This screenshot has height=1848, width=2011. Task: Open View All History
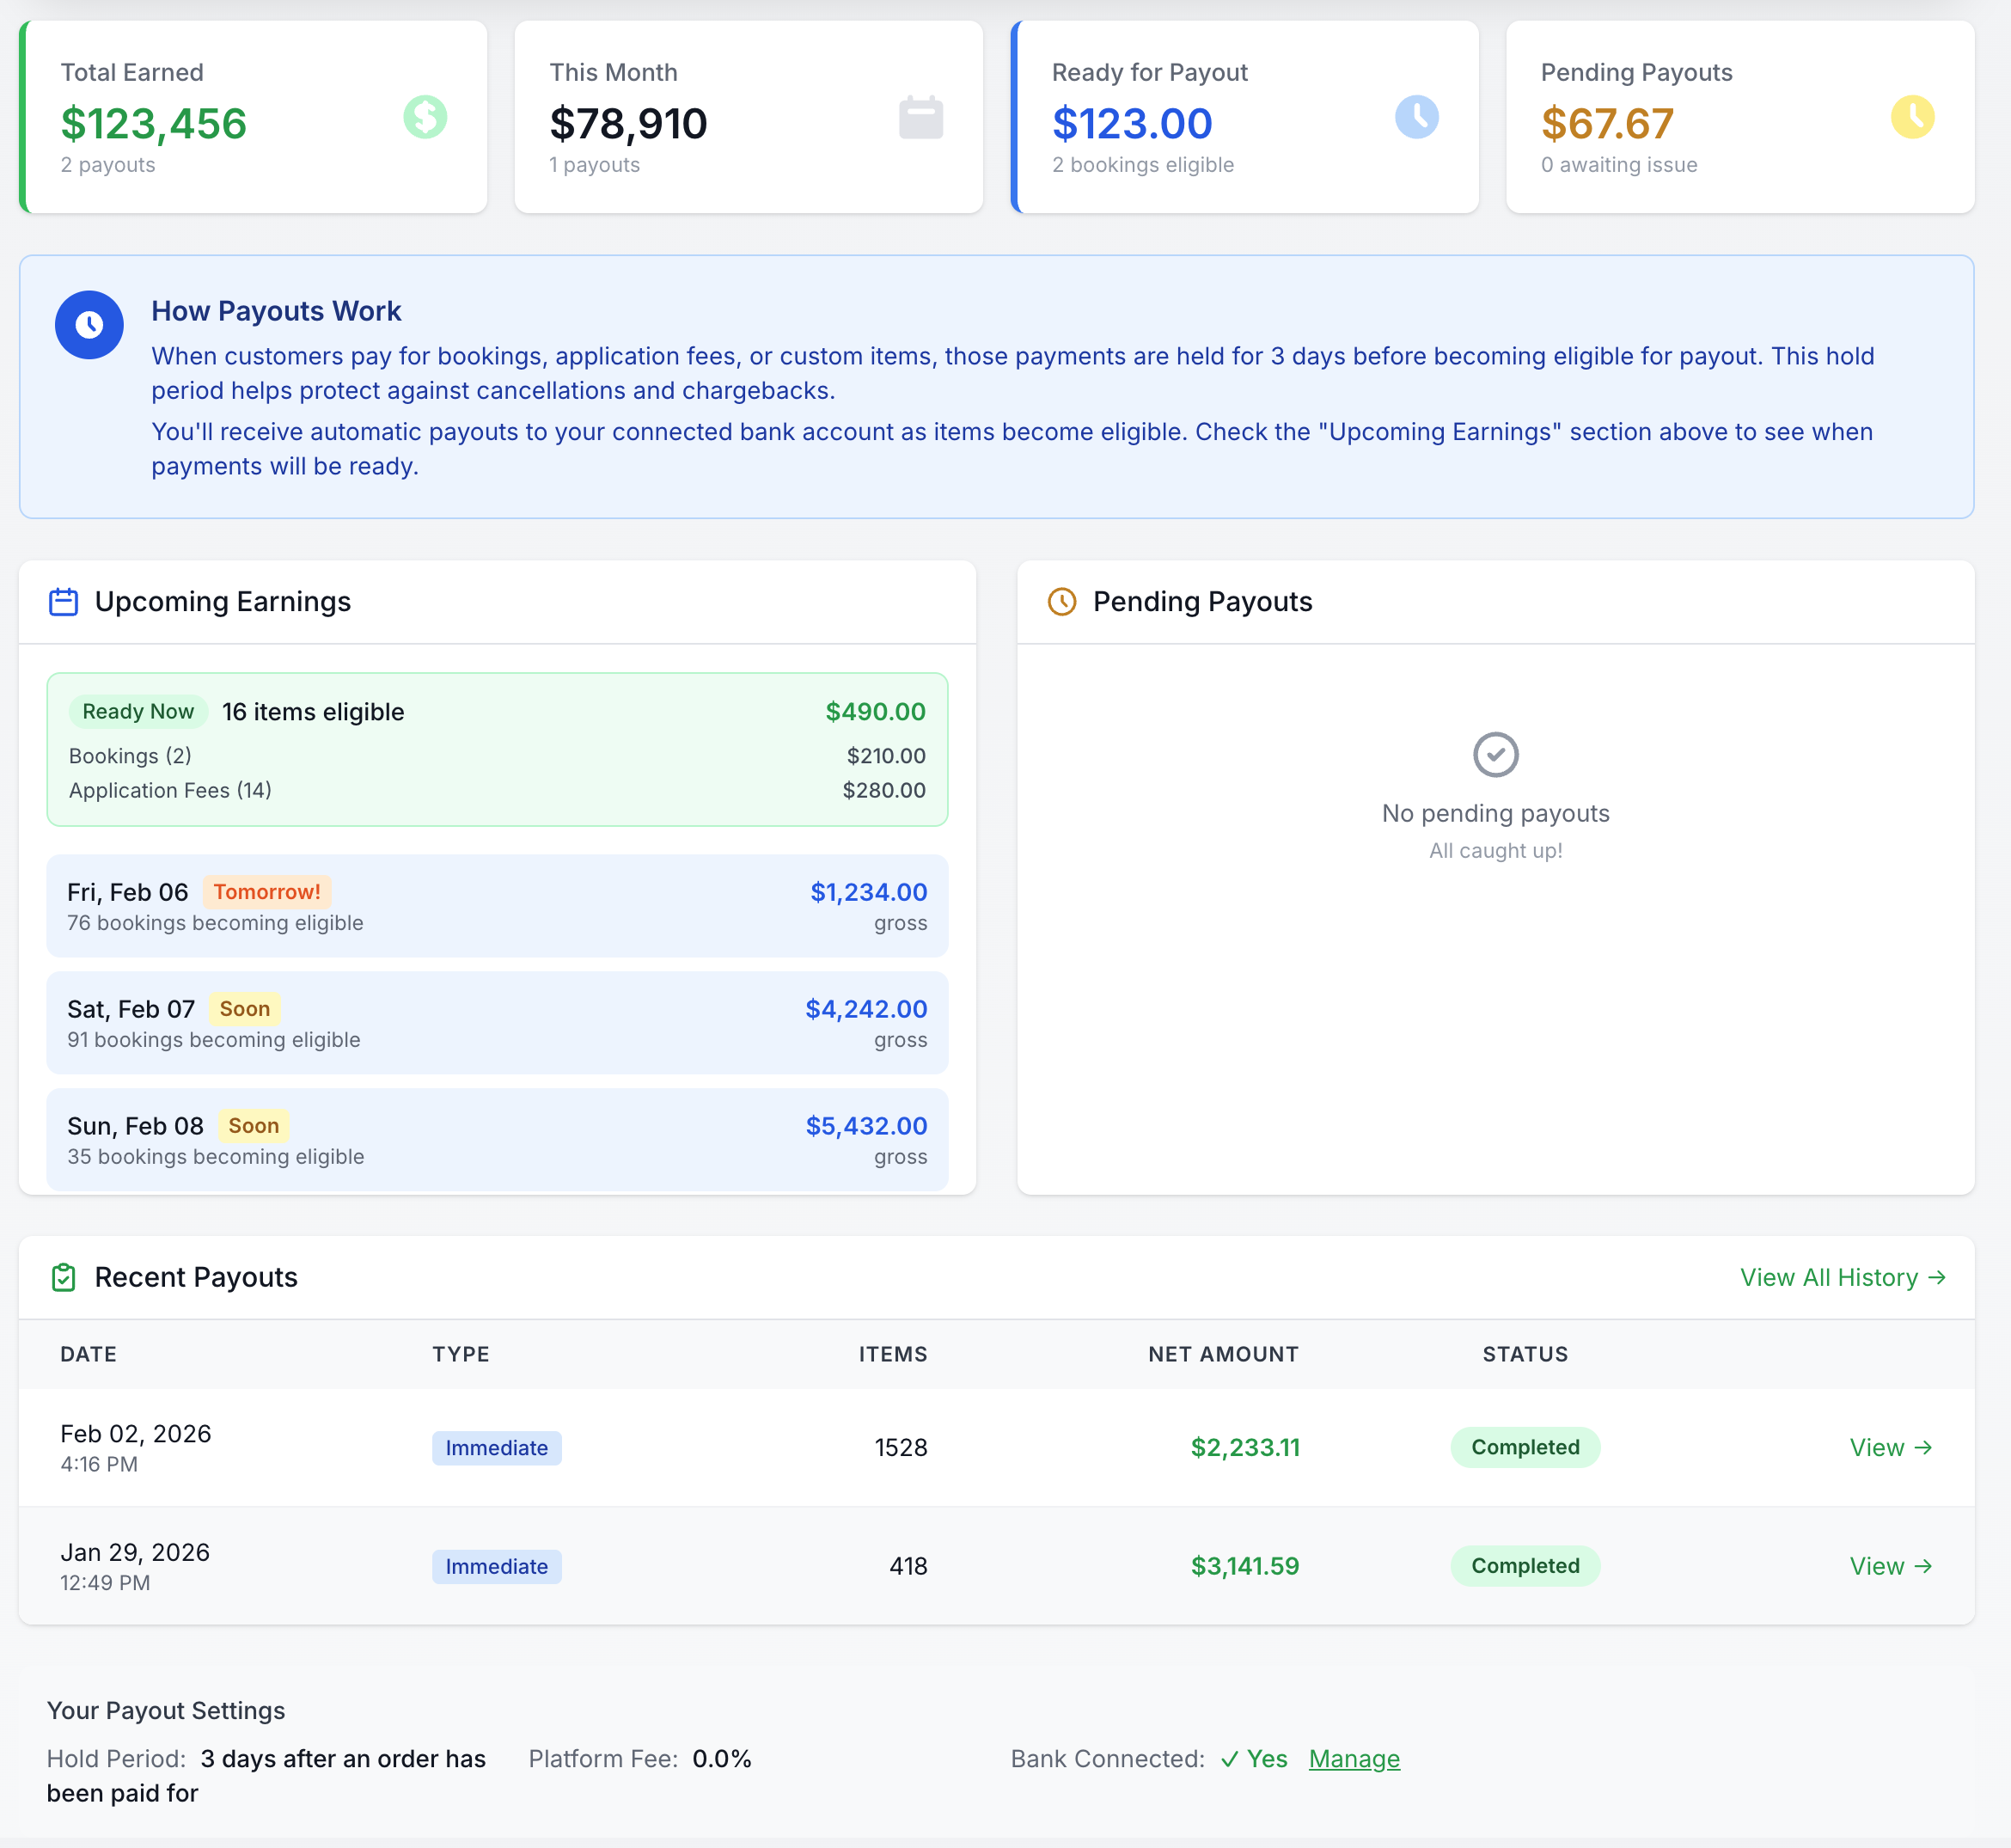1828,1277
